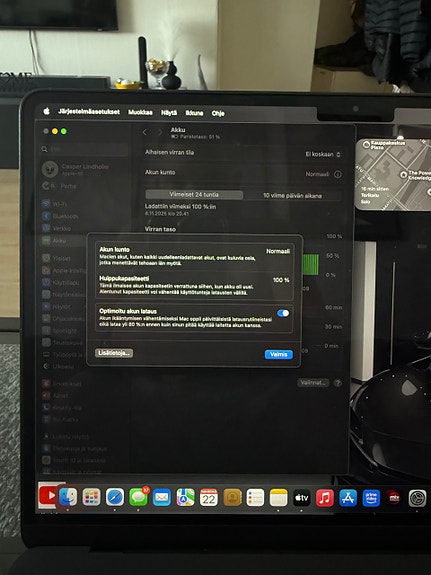
Task: Open Maps app from dock
Action: [x=186, y=497]
